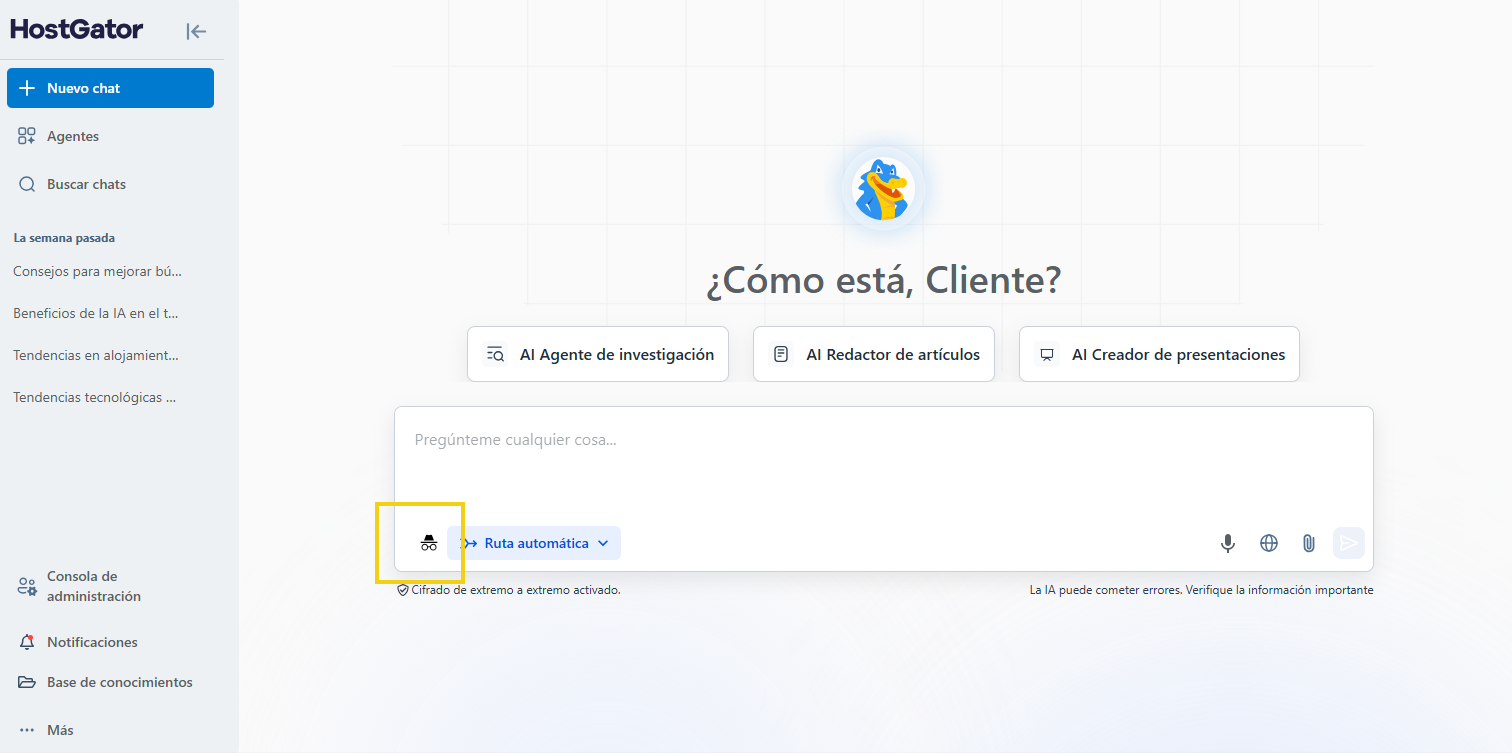
Task: Click the users-gear icon beside Consola
Action: (27, 586)
